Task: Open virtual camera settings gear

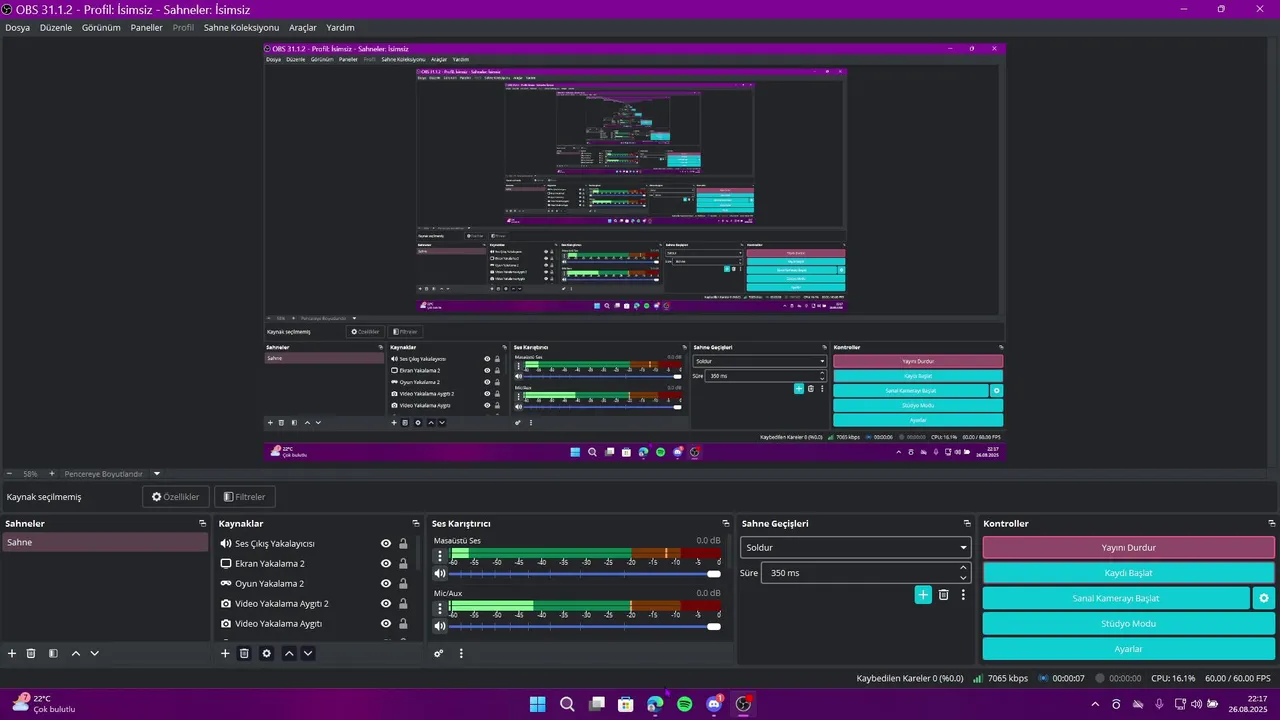Action: (1264, 598)
